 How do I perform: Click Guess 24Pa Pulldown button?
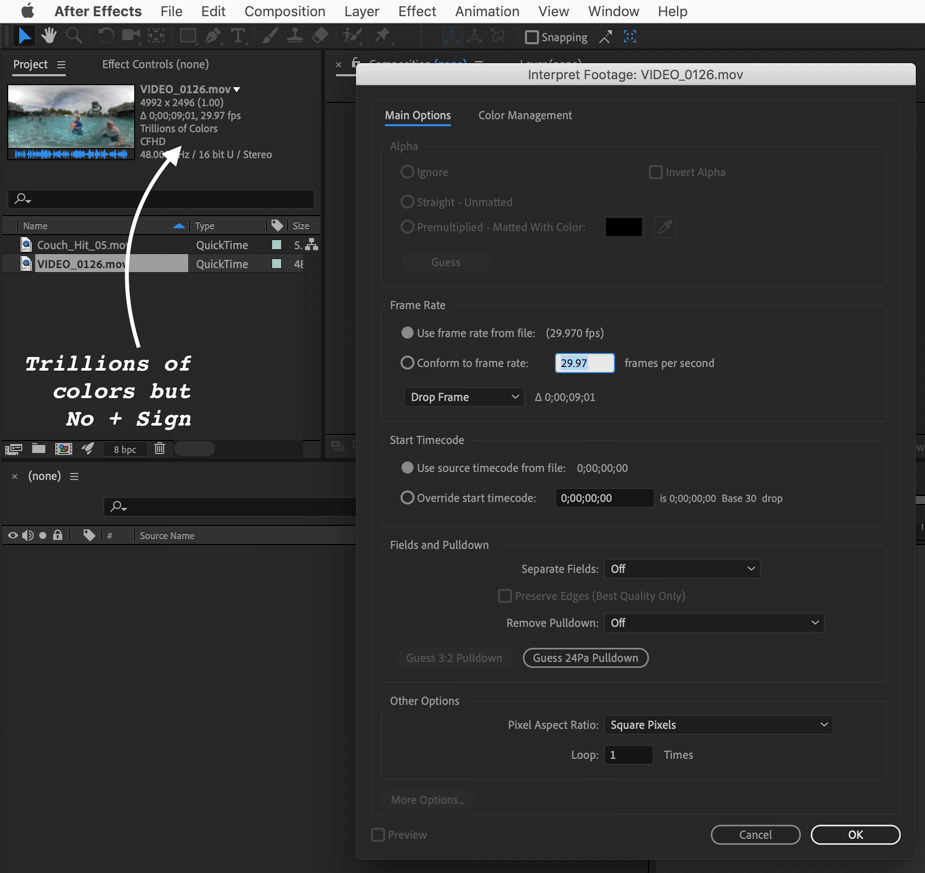click(585, 658)
